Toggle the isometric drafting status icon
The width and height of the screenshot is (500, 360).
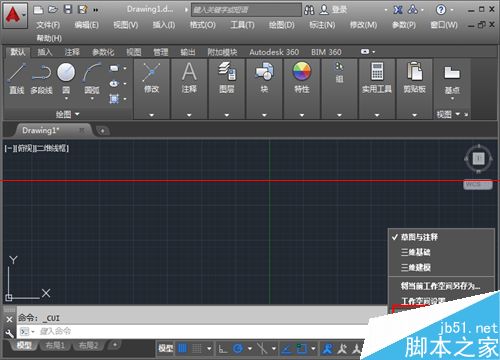tap(262, 349)
